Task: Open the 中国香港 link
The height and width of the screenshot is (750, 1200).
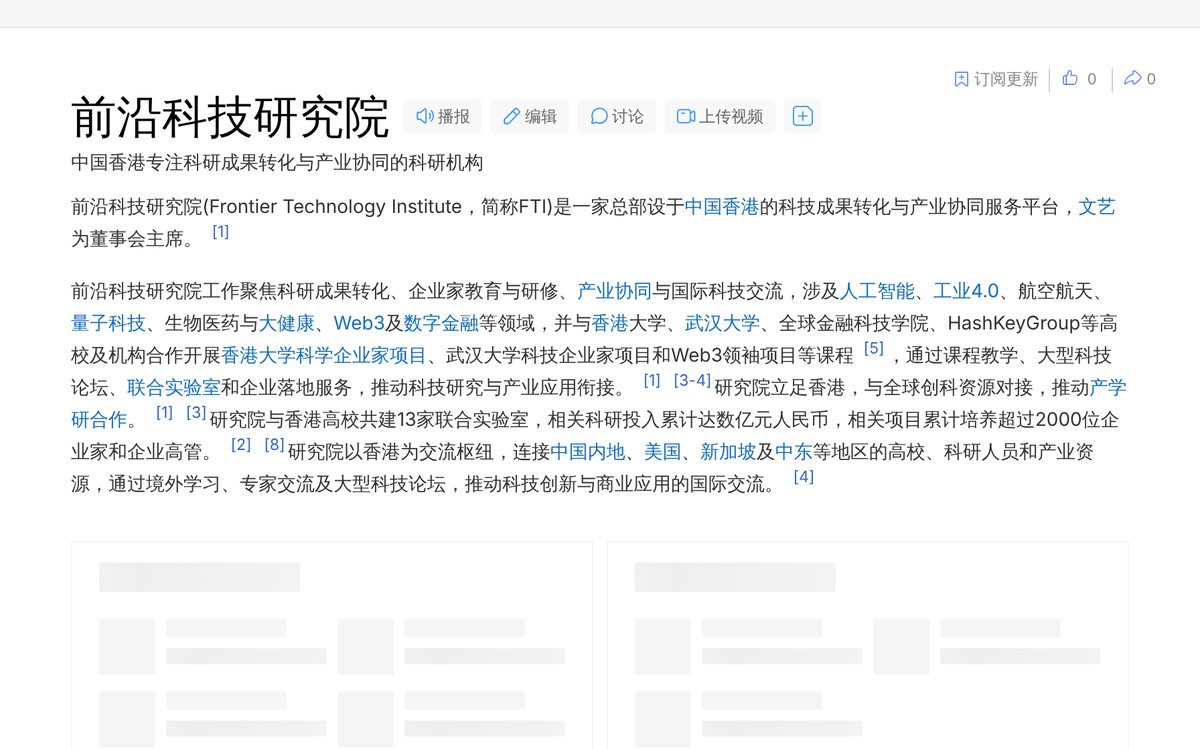Action: click(722, 207)
